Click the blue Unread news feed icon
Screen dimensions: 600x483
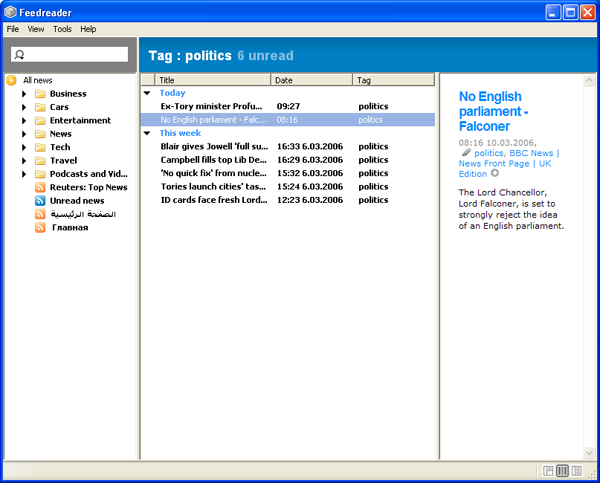click(x=40, y=201)
